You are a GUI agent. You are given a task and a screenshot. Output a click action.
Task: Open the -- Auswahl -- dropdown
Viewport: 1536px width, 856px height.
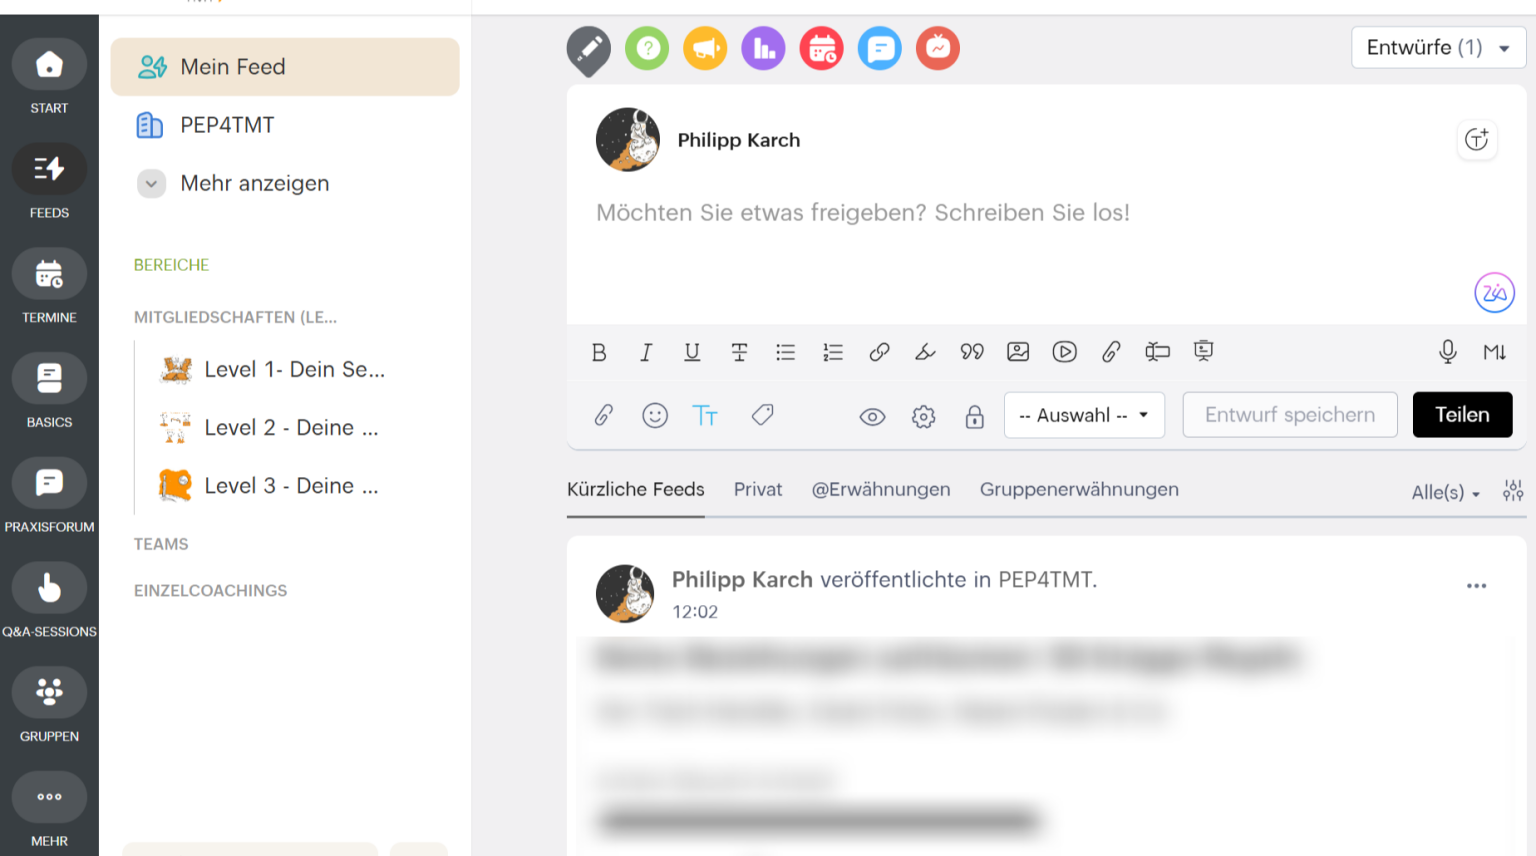[x=1083, y=415]
